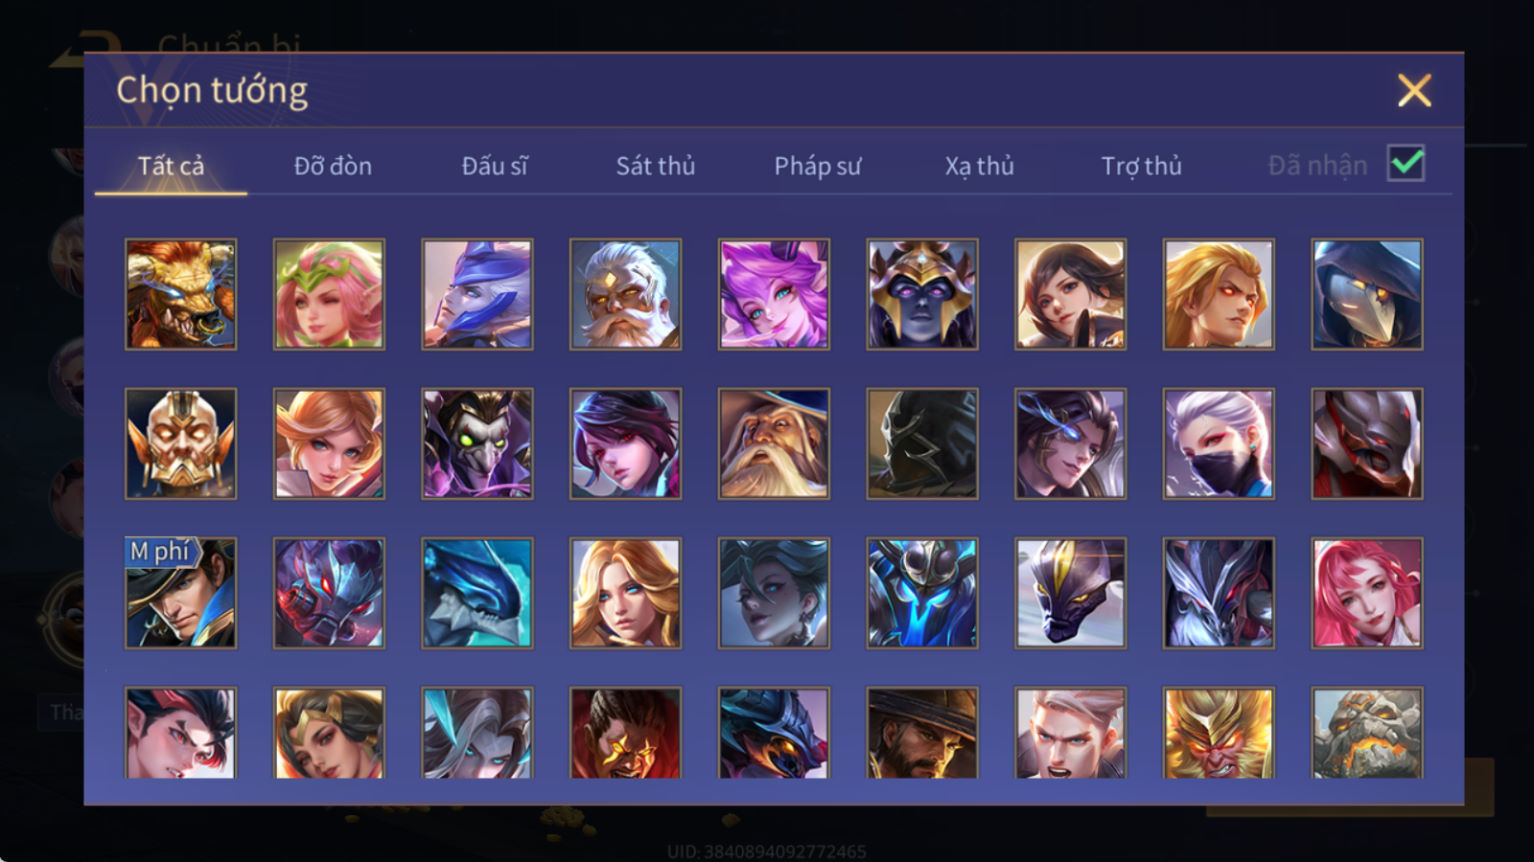Pick the wizard with large brown hat
The height and width of the screenshot is (862, 1534).
(x=774, y=444)
